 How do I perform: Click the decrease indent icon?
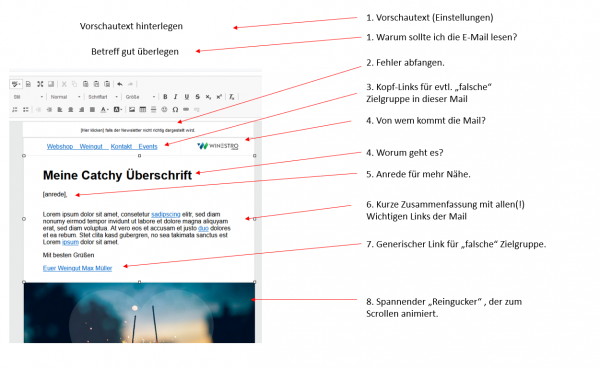[x=38, y=109]
